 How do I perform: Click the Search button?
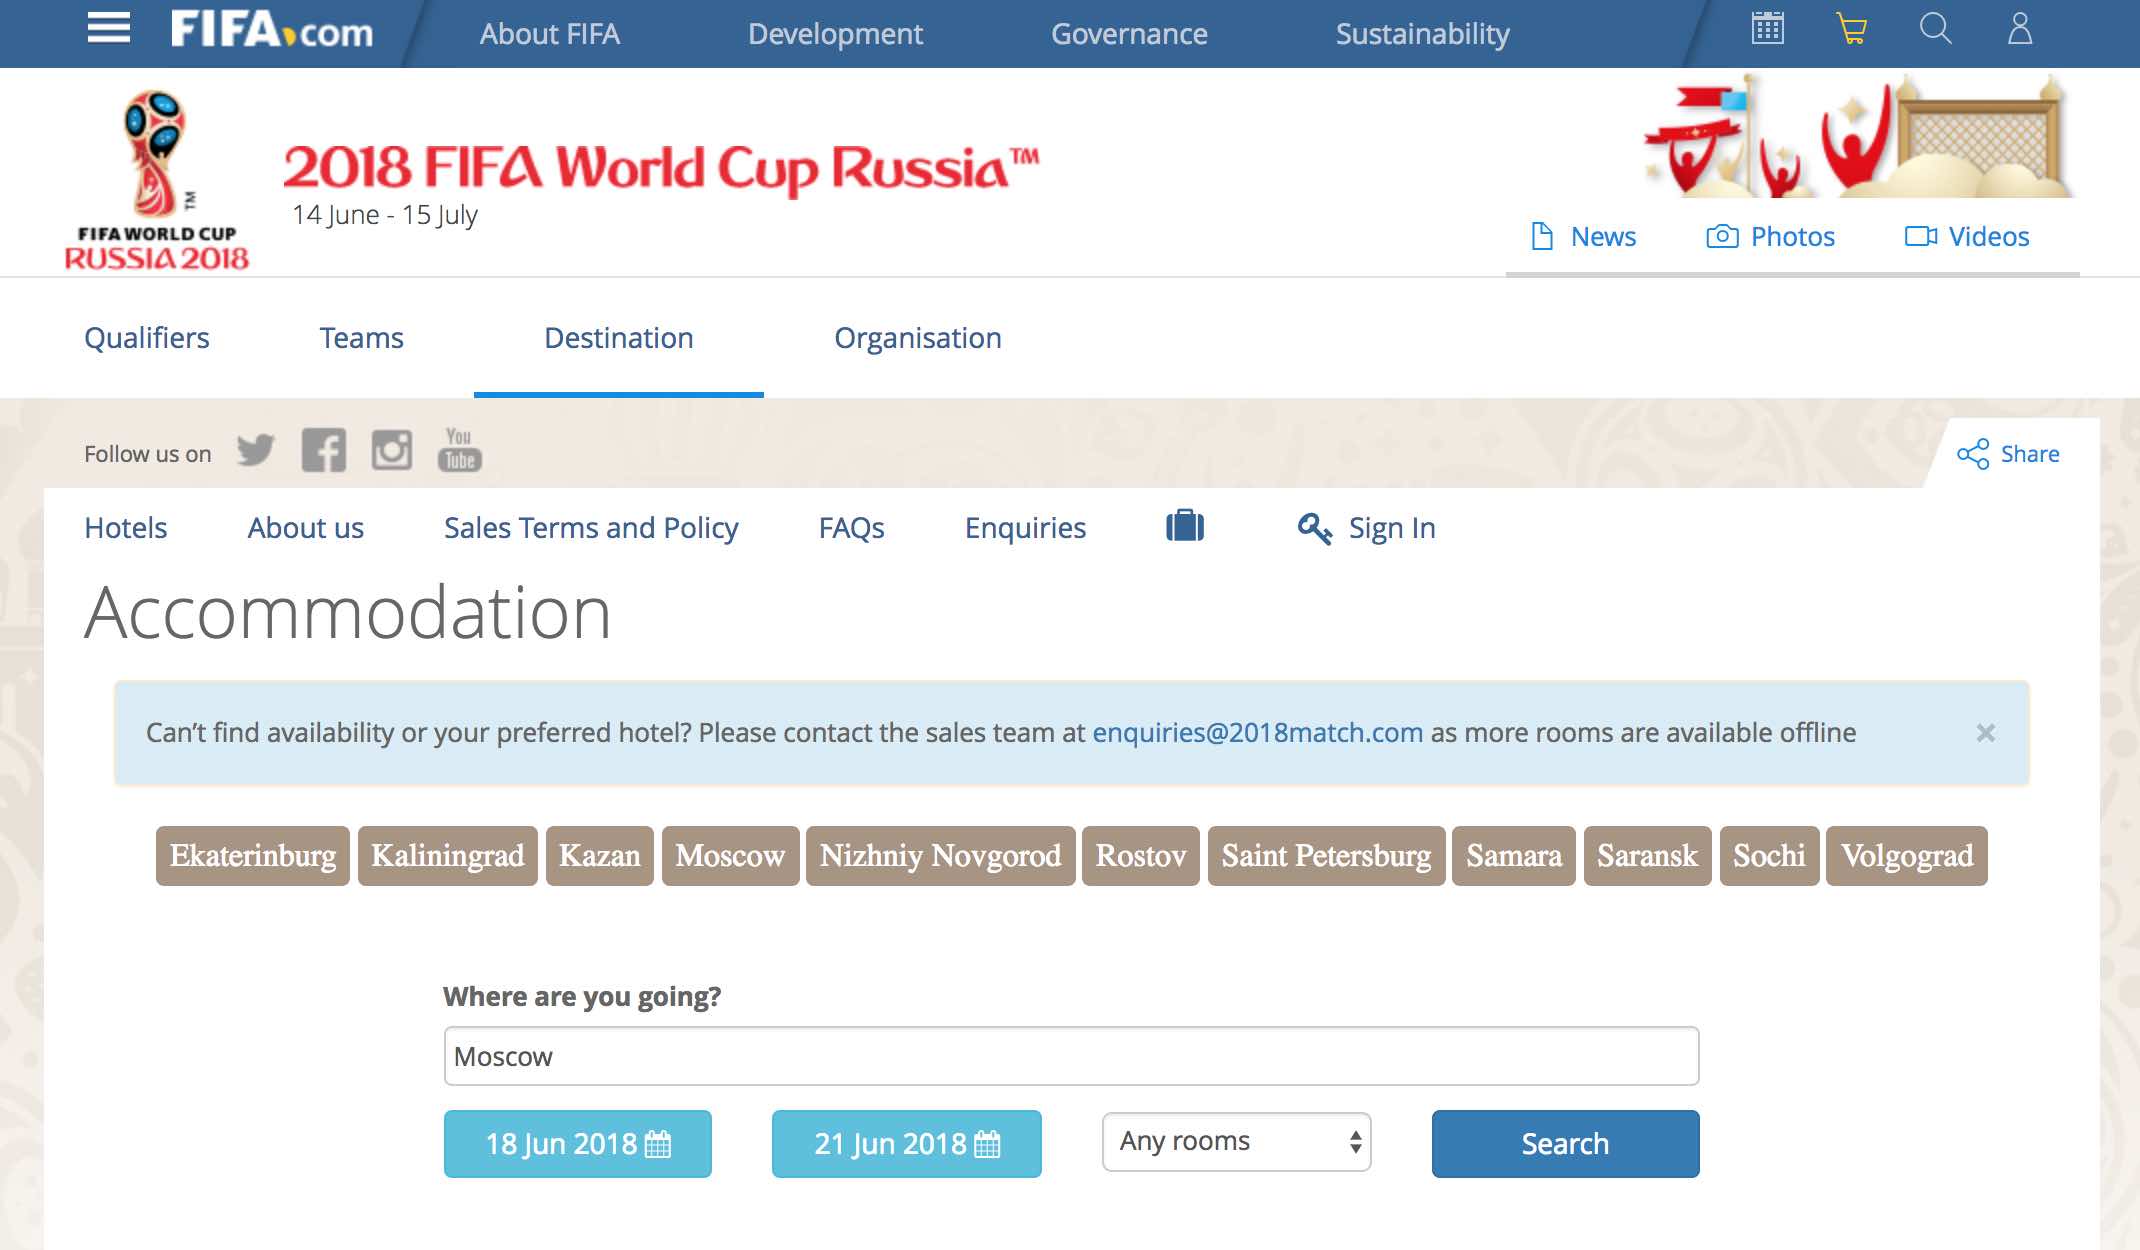pyautogui.click(x=1566, y=1144)
